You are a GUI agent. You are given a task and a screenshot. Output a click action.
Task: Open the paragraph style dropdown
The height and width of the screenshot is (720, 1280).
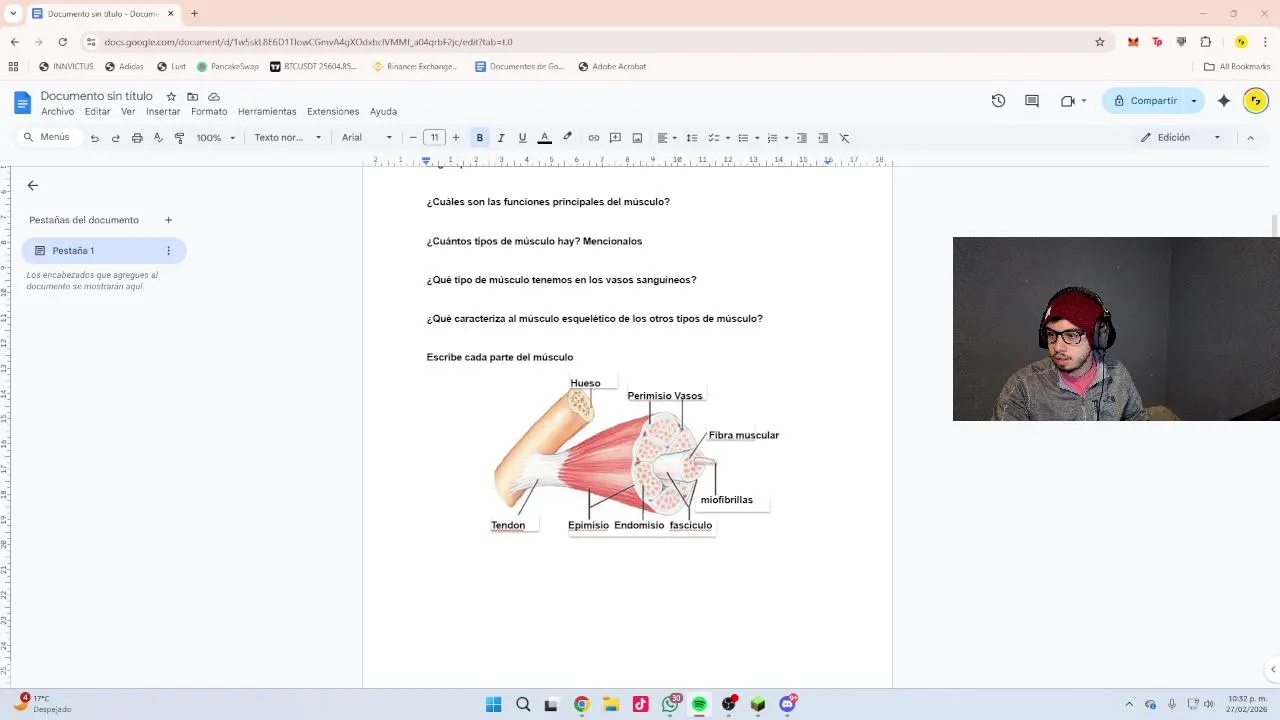pyautogui.click(x=288, y=138)
